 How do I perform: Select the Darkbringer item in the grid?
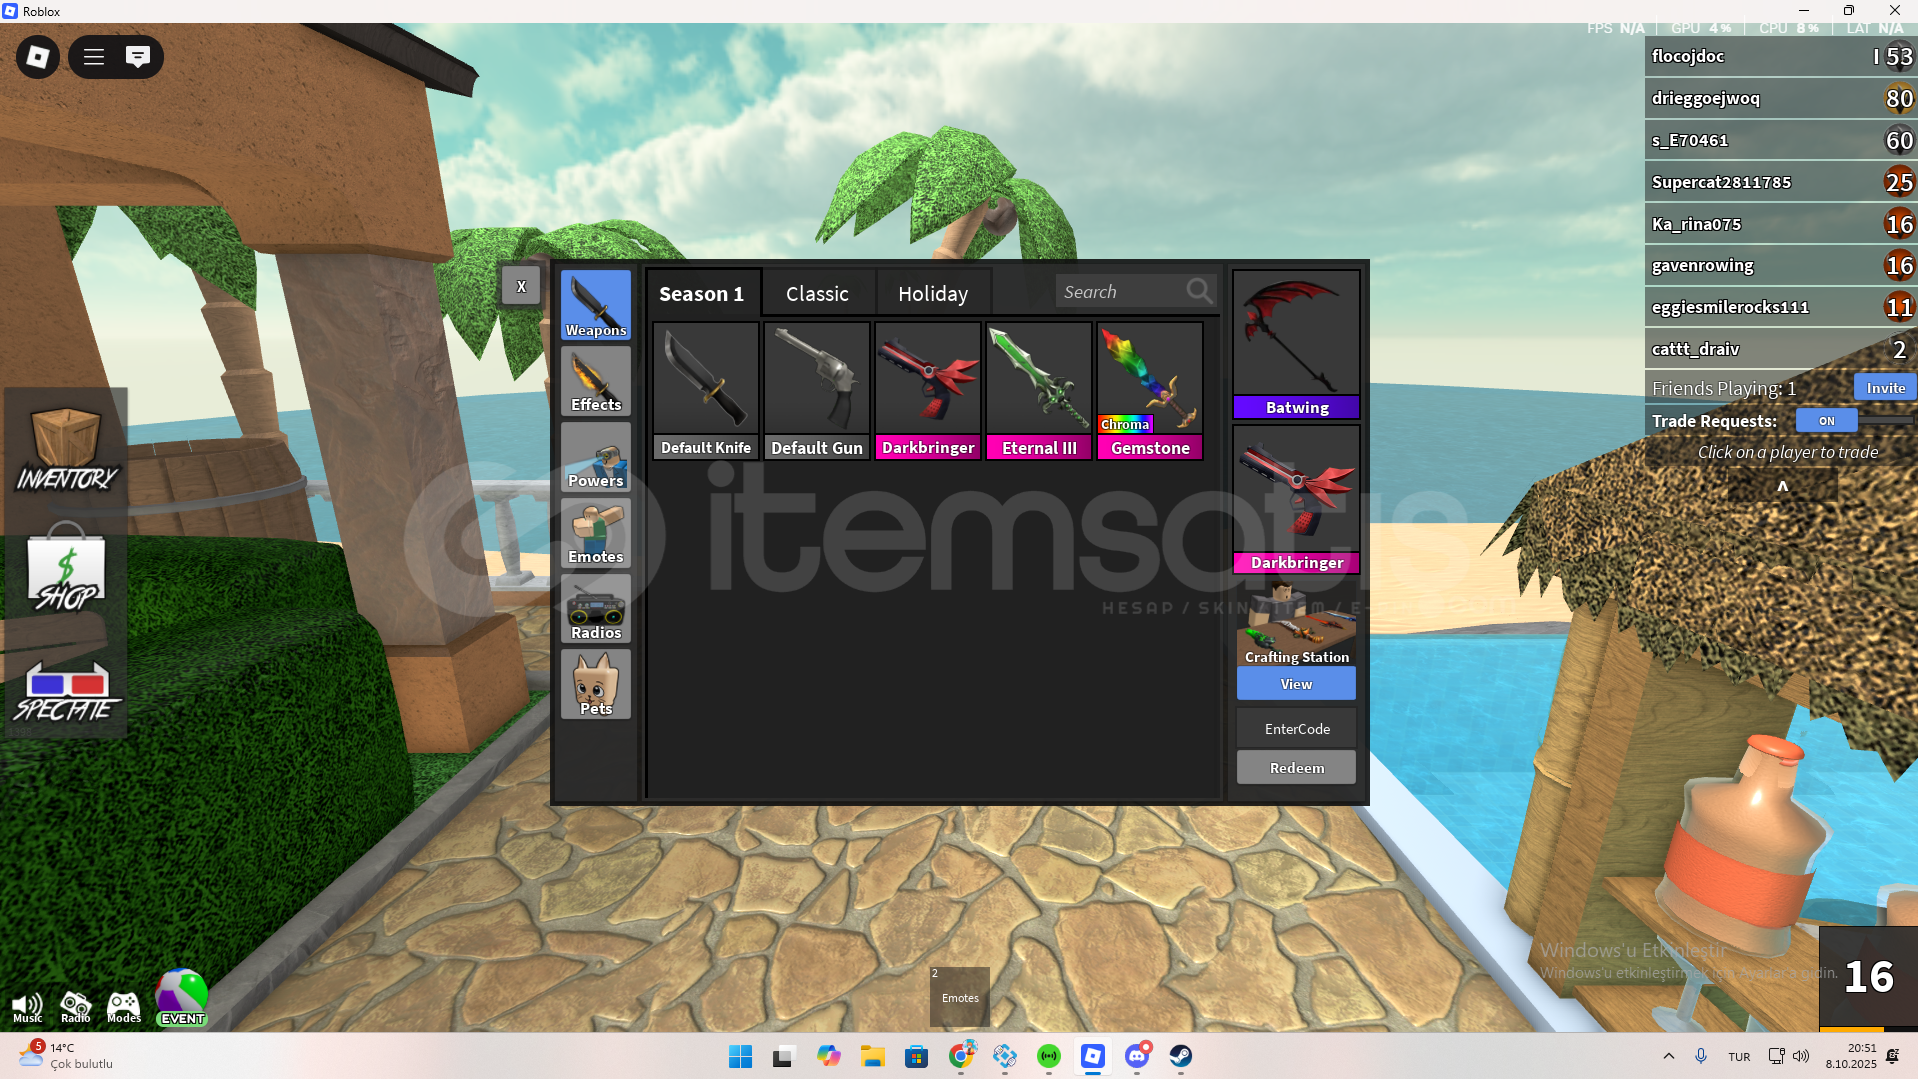tap(928, 391)
